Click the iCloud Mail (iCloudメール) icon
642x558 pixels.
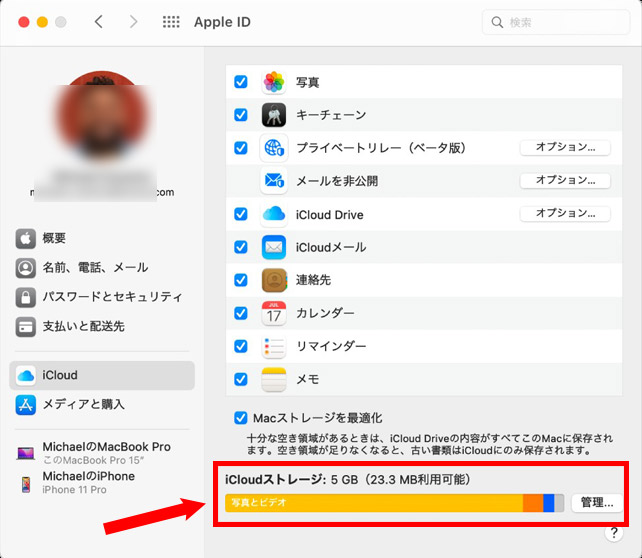click(x=274, y=247)
